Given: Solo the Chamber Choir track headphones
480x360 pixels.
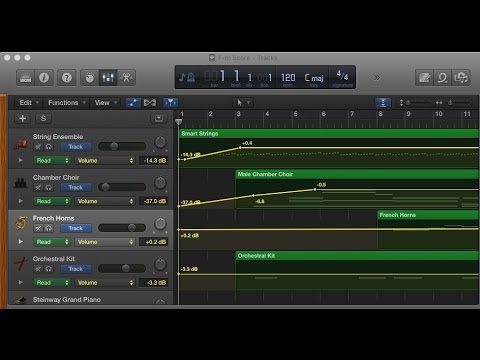Looking at the screenshot, I should pos(49,187).
